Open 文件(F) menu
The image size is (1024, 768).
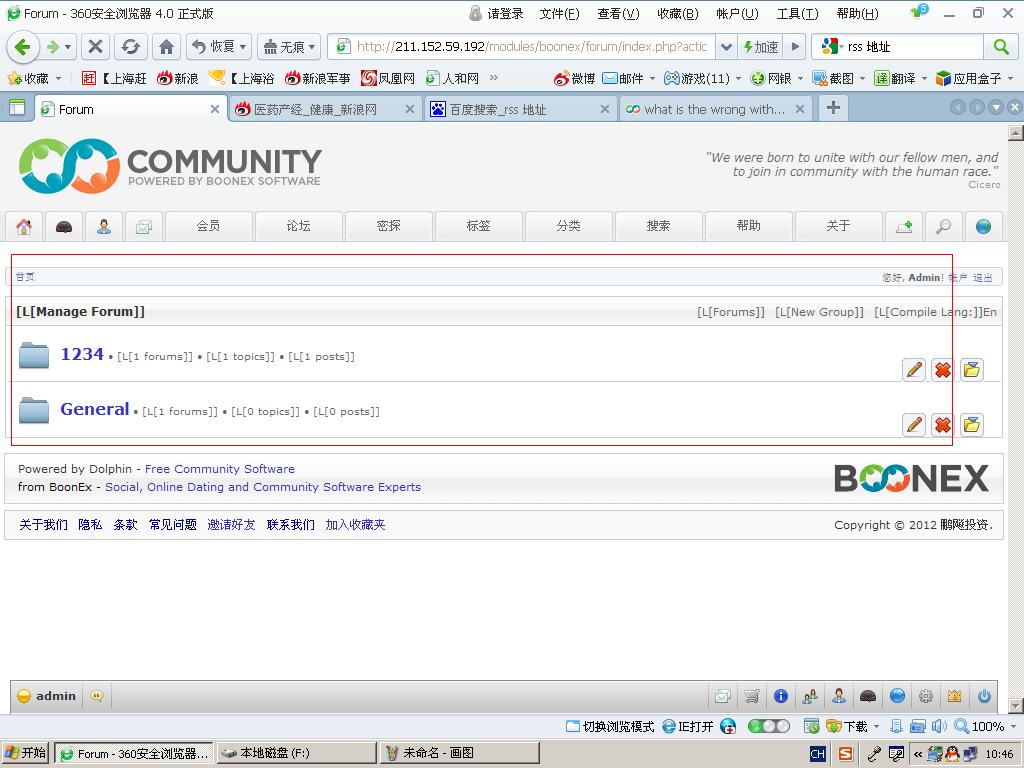tap(559, 14)
